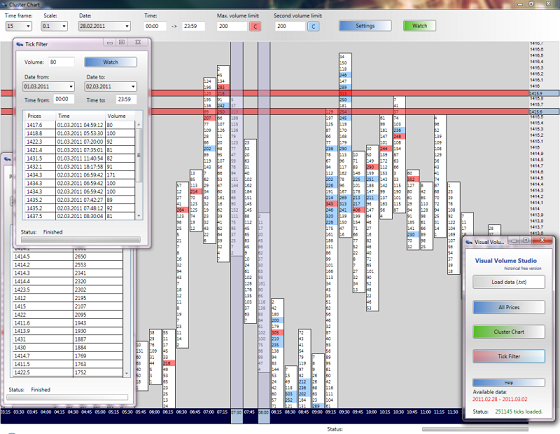Click the Tick Filter button in the Studio panel

[509, 356]
